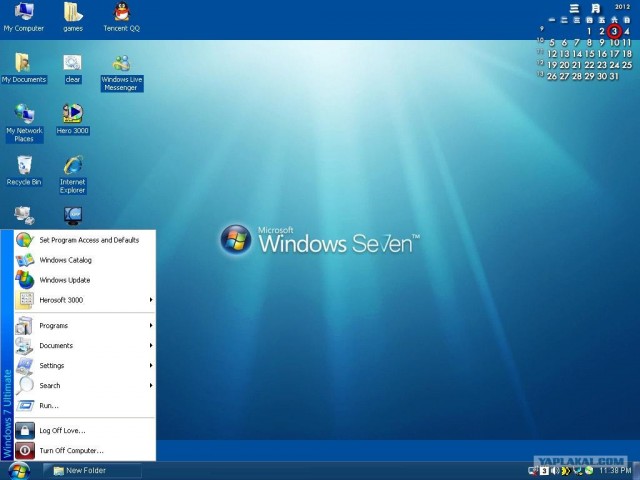Choose Log Off Love... in Start menu
The height and width of the screenshot is (480, 640).
pos(85,431)
